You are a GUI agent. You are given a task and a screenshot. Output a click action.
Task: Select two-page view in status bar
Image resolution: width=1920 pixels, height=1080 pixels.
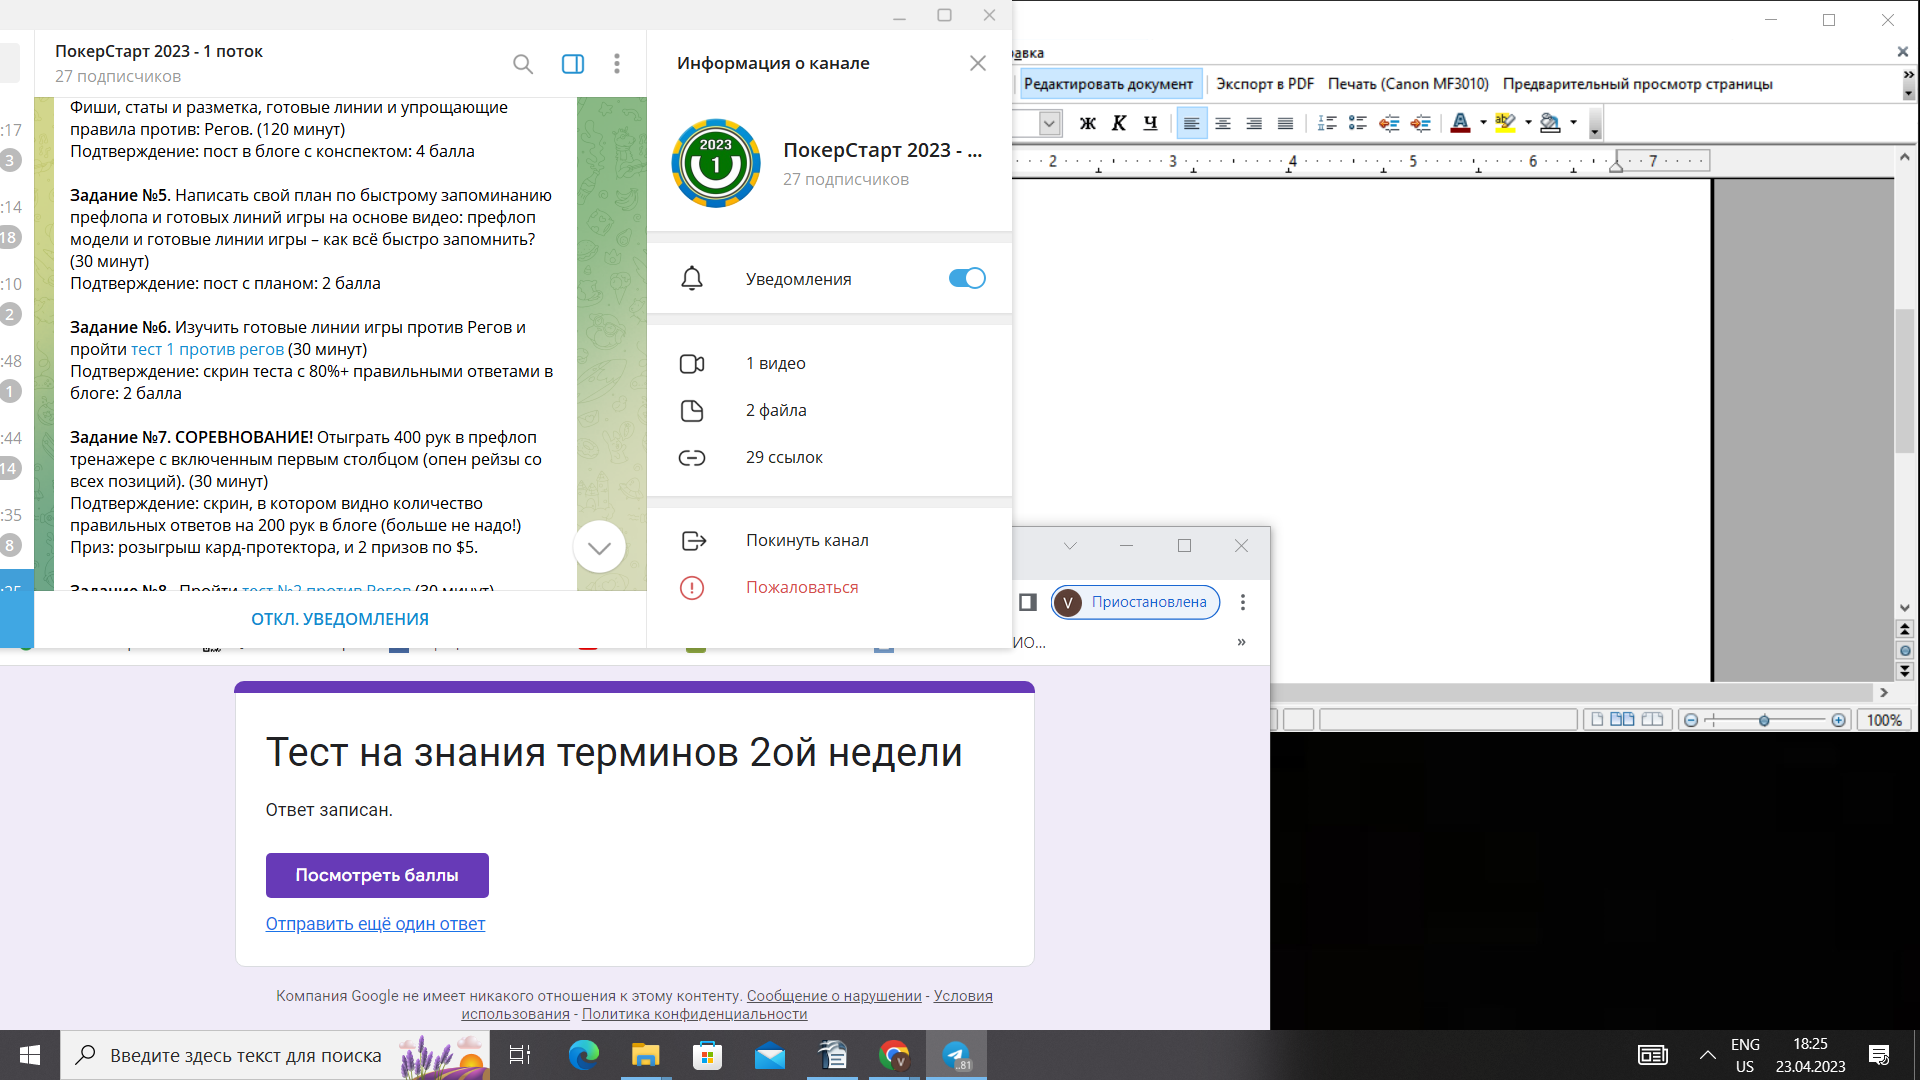1622,719
